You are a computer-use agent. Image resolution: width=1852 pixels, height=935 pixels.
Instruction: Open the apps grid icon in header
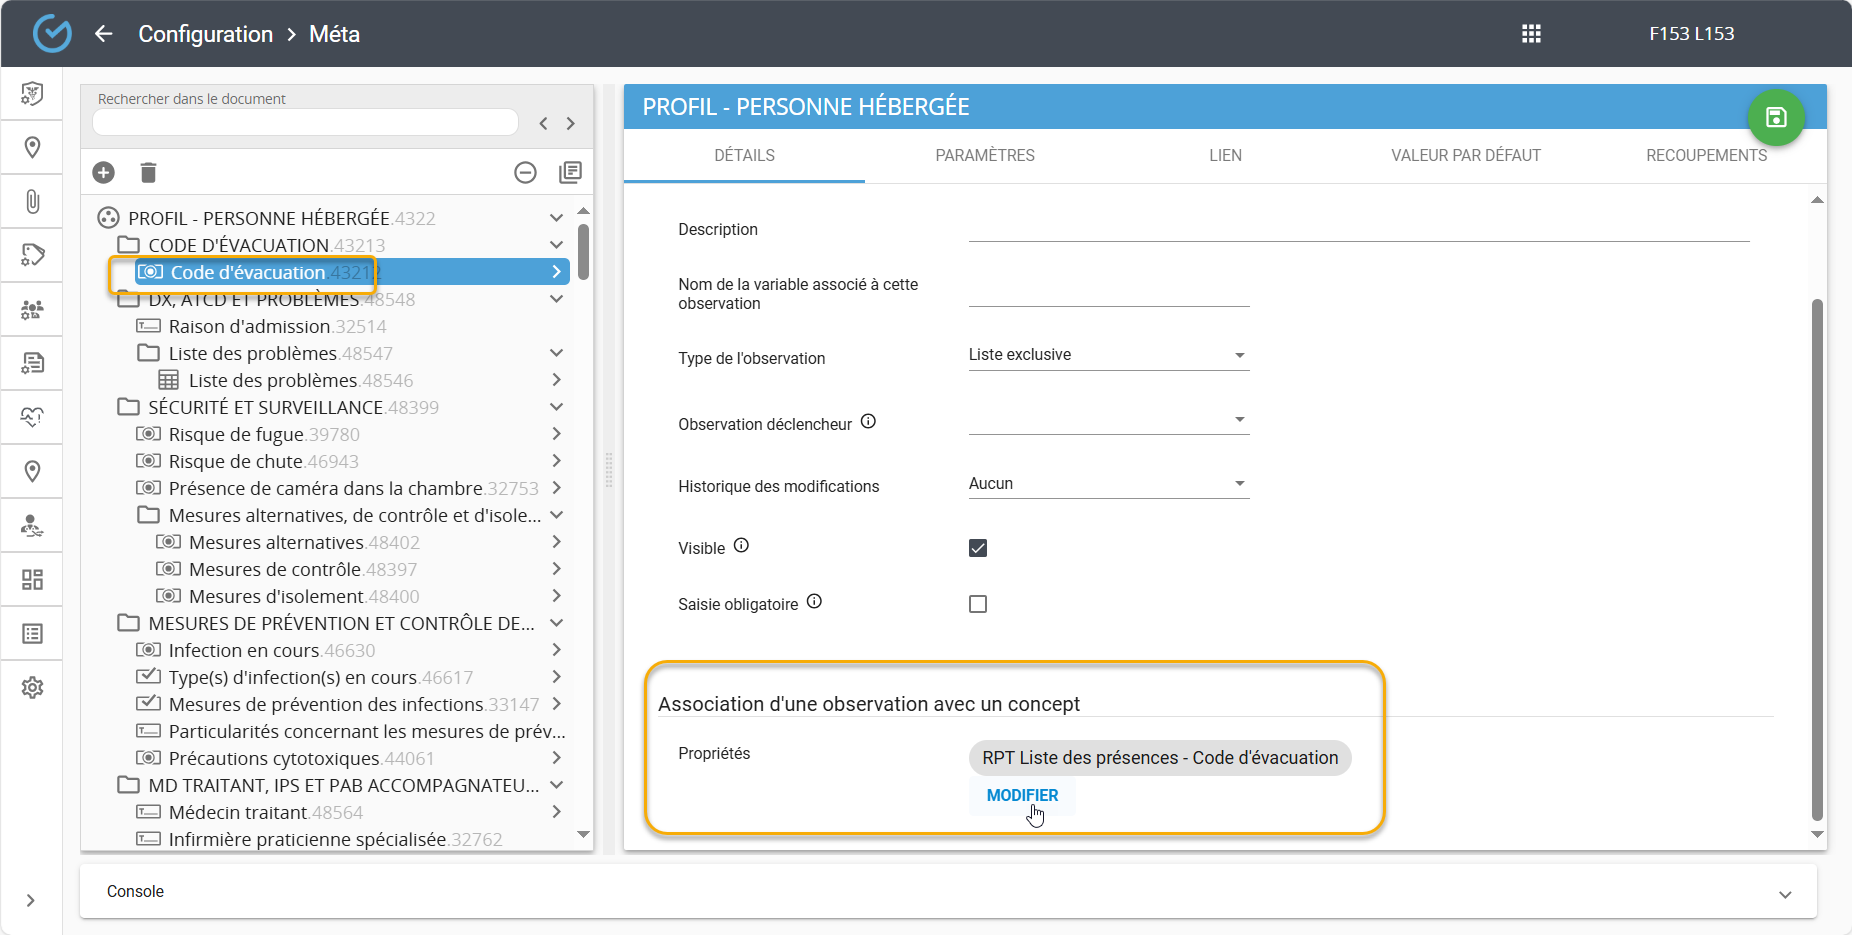coord(1531,34)
